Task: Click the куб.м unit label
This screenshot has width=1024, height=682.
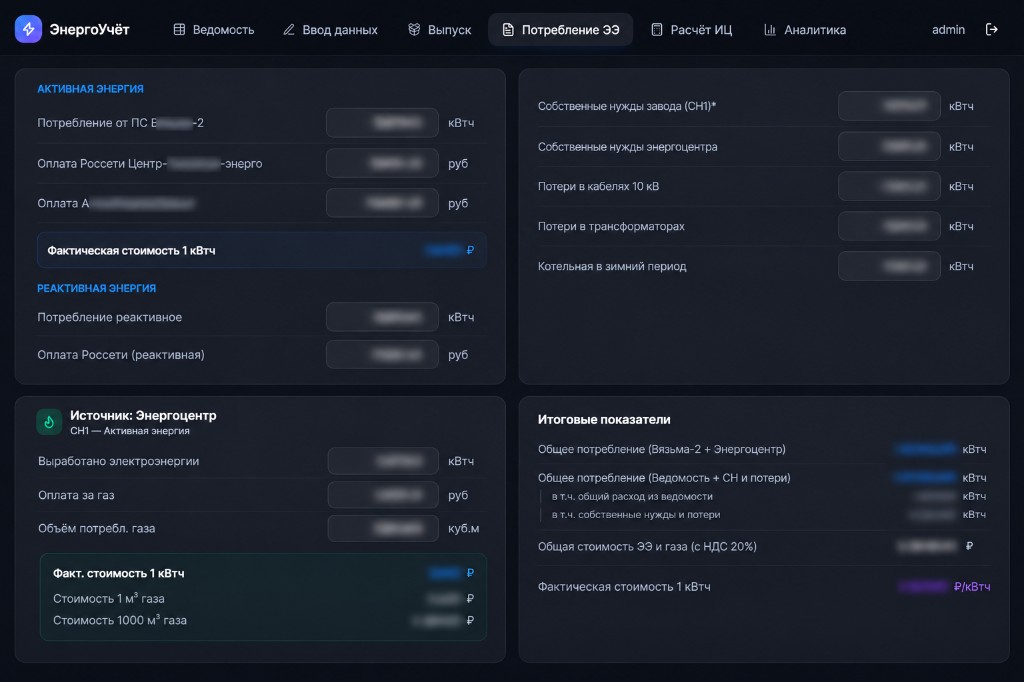Action: click(x=464, y=528)
